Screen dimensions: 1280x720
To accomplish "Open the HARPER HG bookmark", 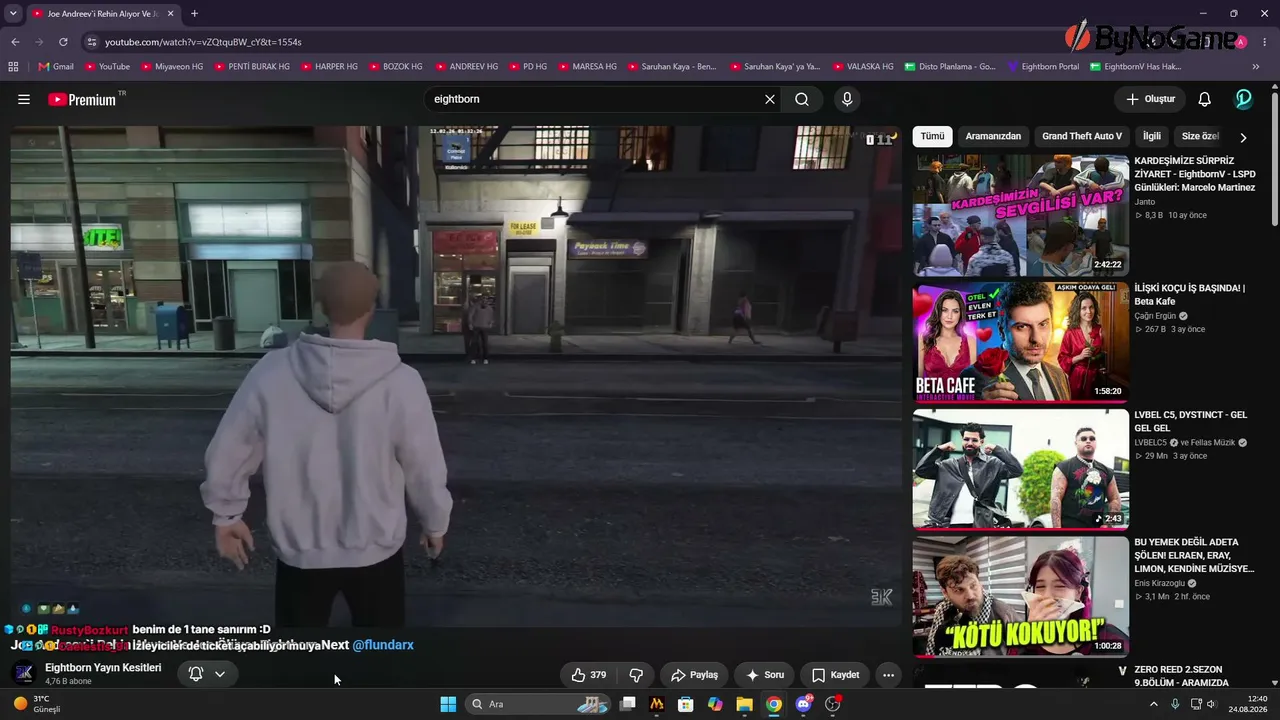I will pos(328,67).
